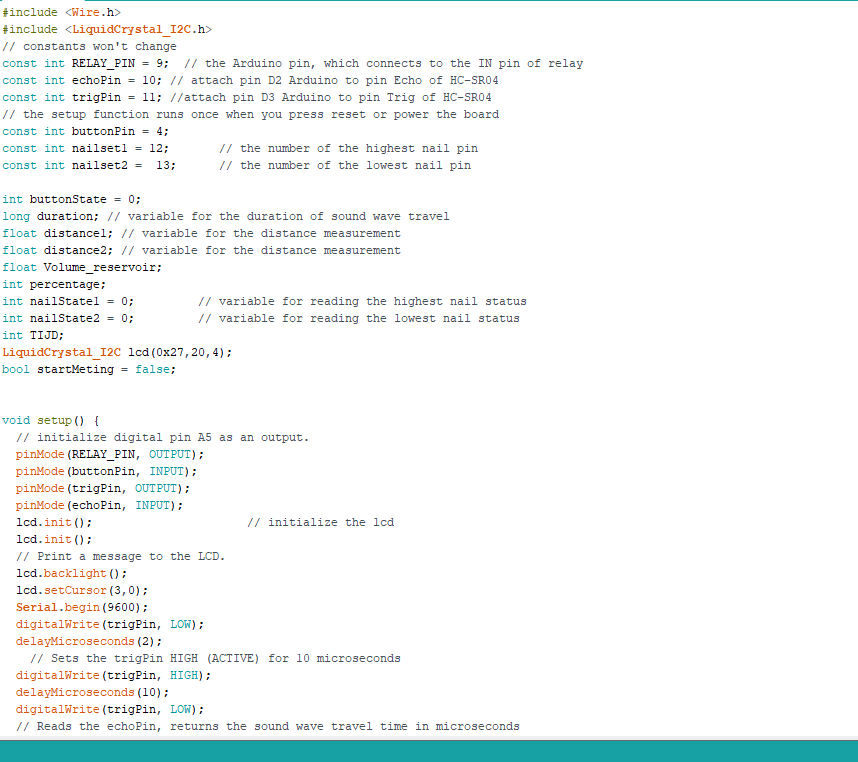Click the second 'lcd.init();' line
This screenshot has width=858, height=762.
point(54,539)
